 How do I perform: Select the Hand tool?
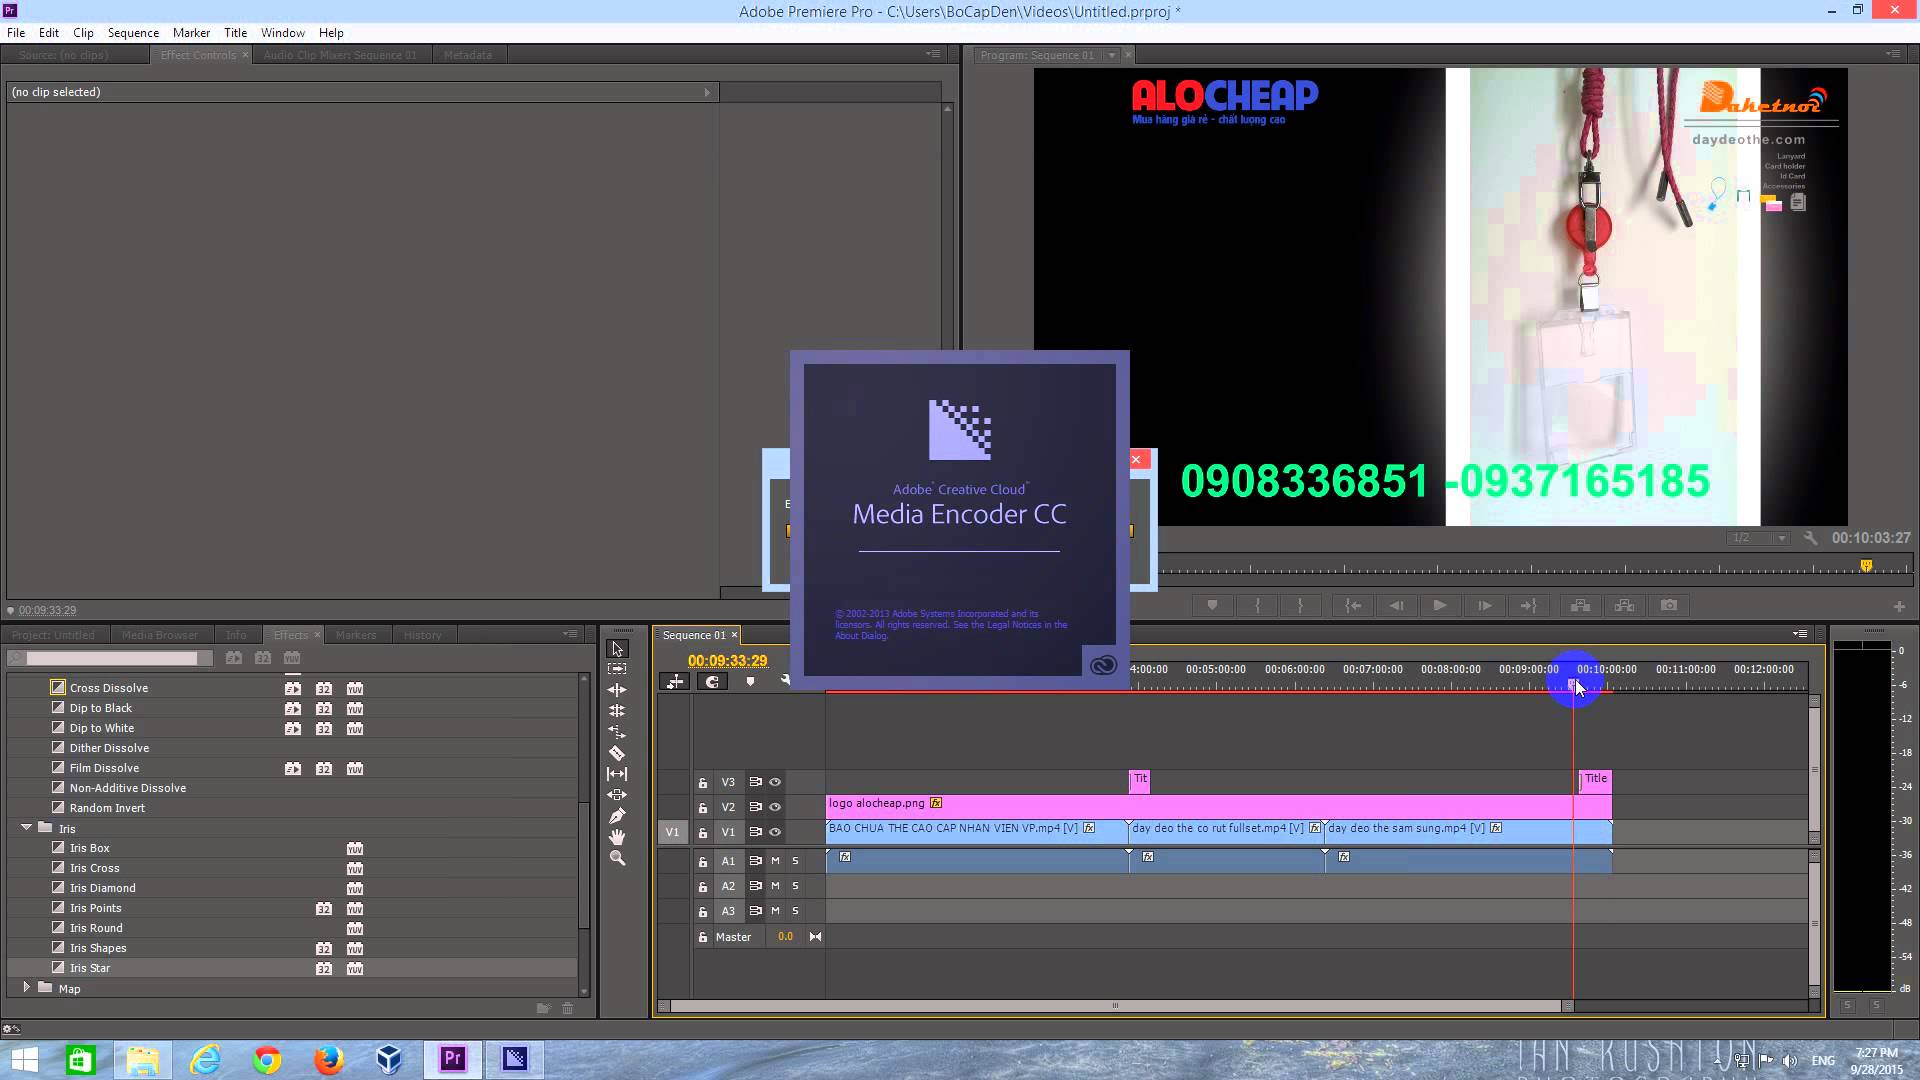[617, 837]
